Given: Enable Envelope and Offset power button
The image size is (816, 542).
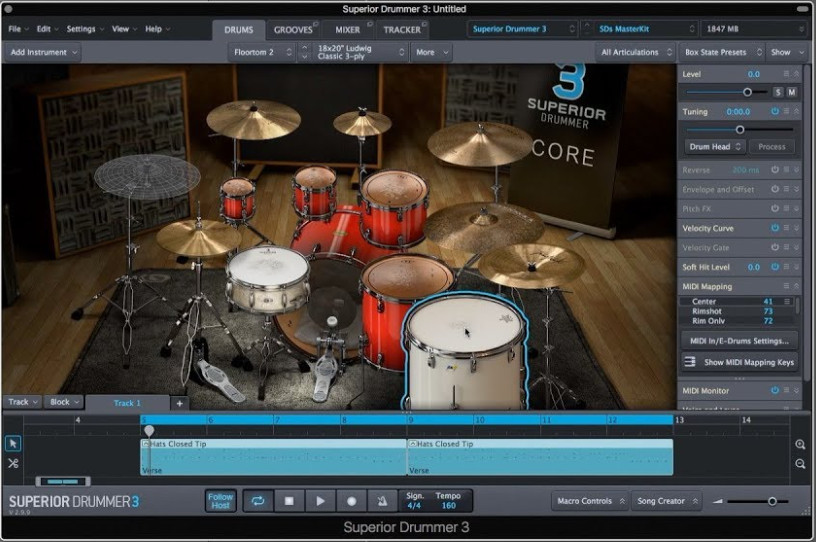Looking at the screenshot, I should point(775,189).
